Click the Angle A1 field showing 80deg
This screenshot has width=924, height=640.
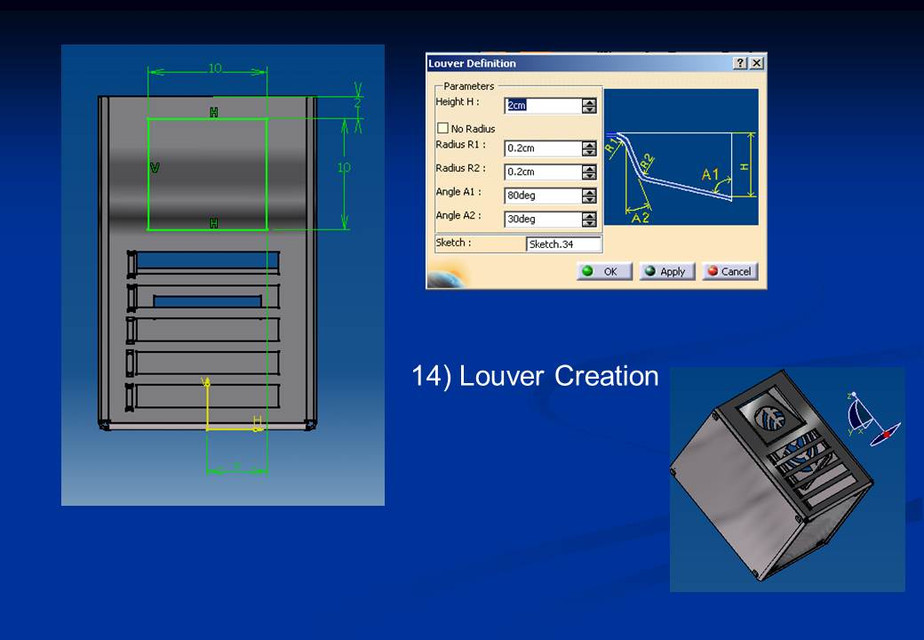[x=543, y=195]
